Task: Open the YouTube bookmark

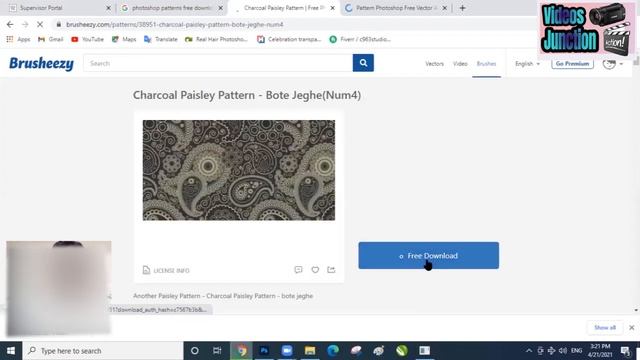Action: point(87,39)
